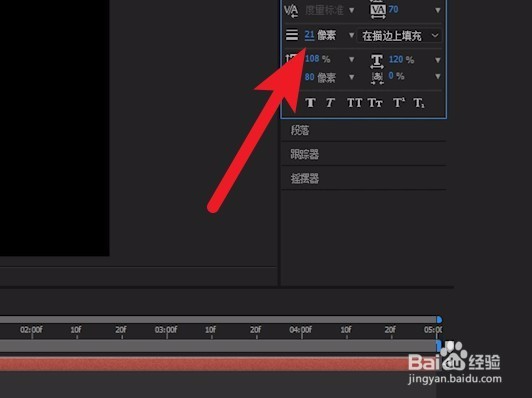Toggle Faux Bold text style

point(310,102)
